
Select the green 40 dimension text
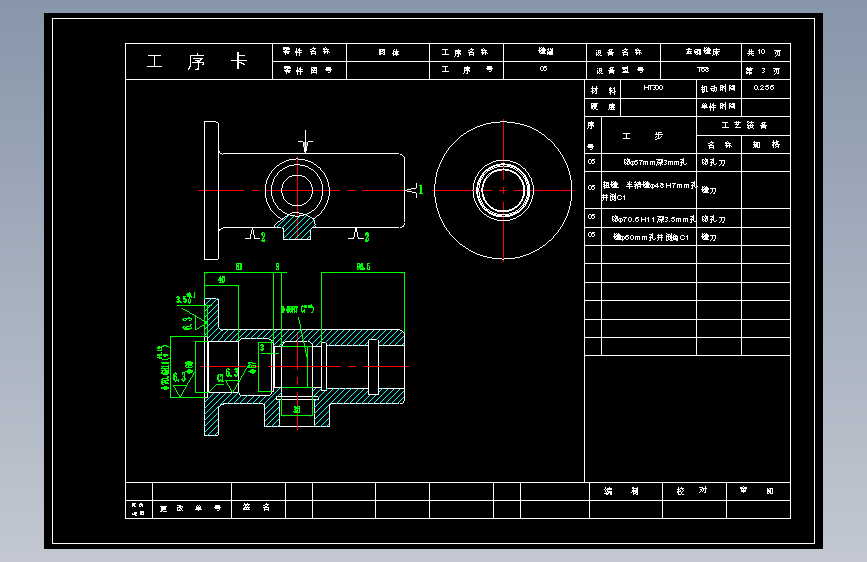coord(222,280)
